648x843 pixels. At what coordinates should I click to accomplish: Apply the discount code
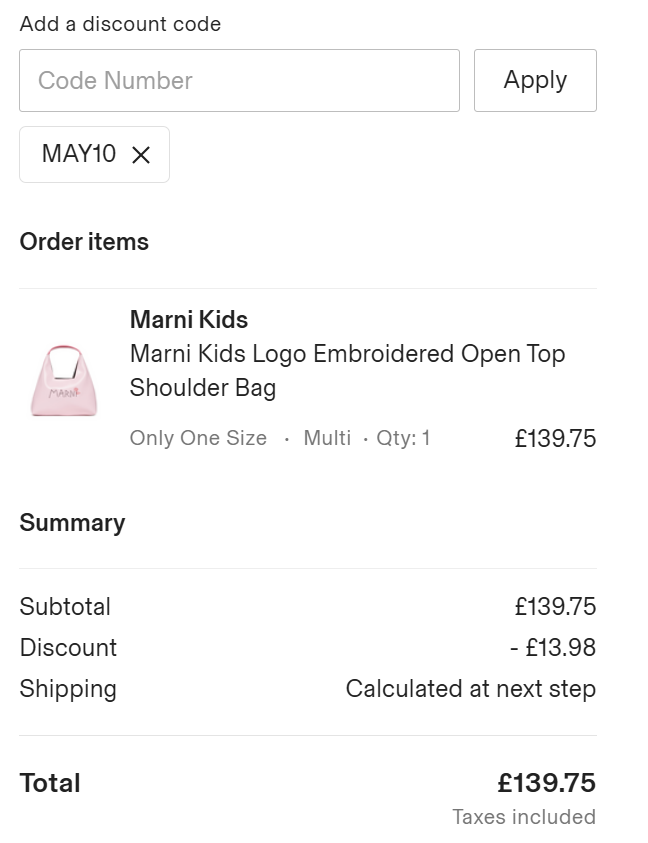[x=535, y=81]
